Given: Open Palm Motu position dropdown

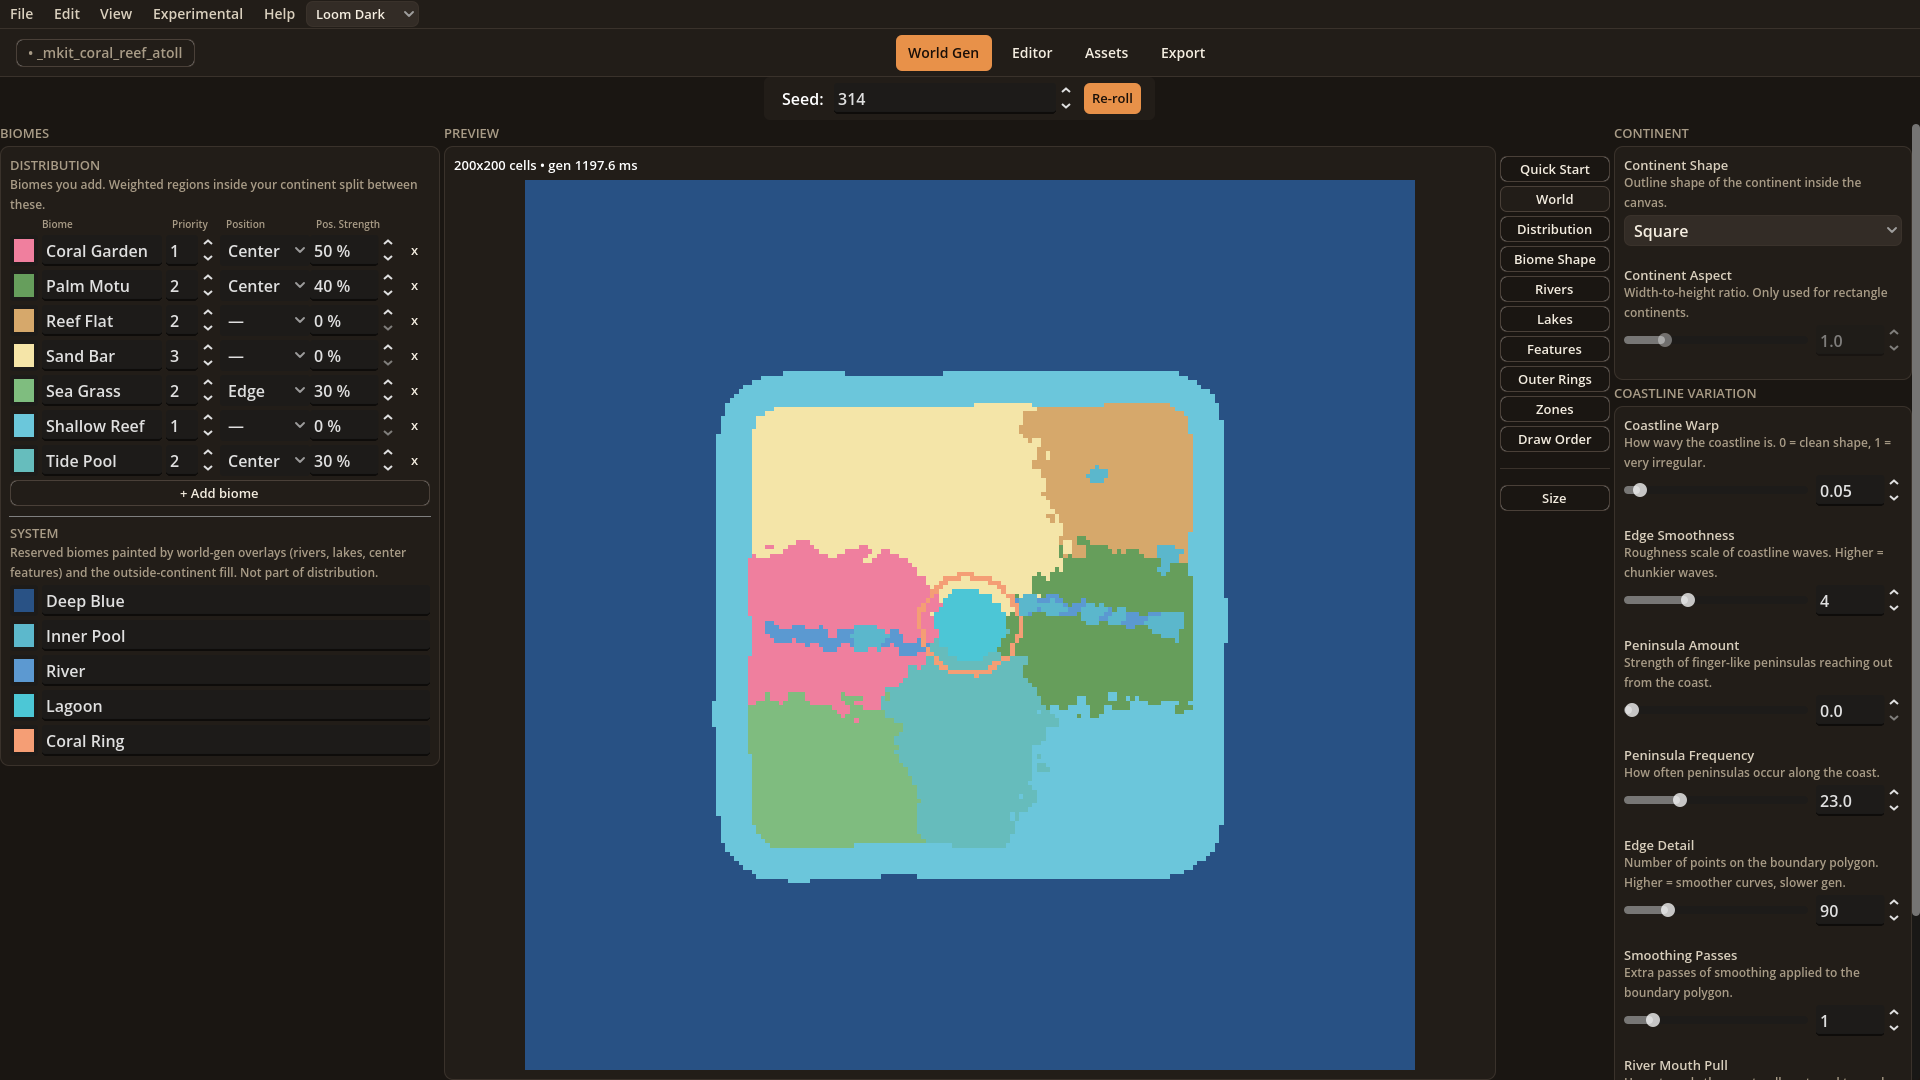Looking at the screenshot, I should coord(265,286).
